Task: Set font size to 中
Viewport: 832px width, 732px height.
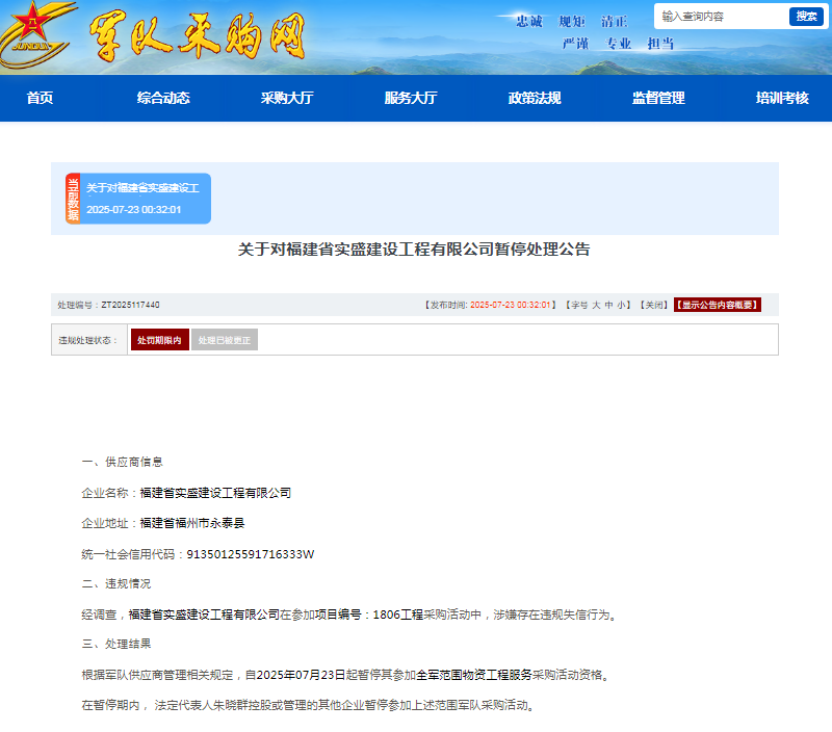Action: [x=608, y=305]
